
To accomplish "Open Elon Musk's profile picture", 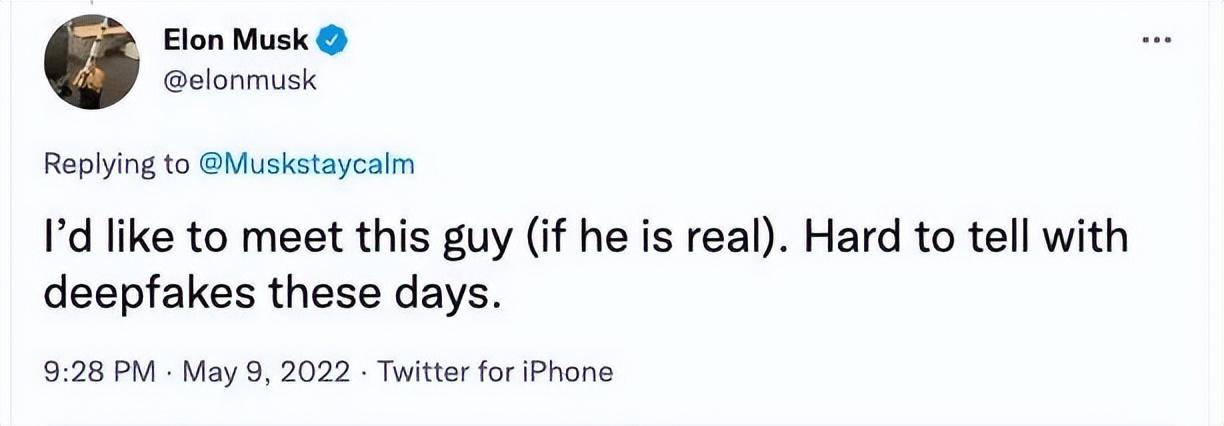I will 92,62.
